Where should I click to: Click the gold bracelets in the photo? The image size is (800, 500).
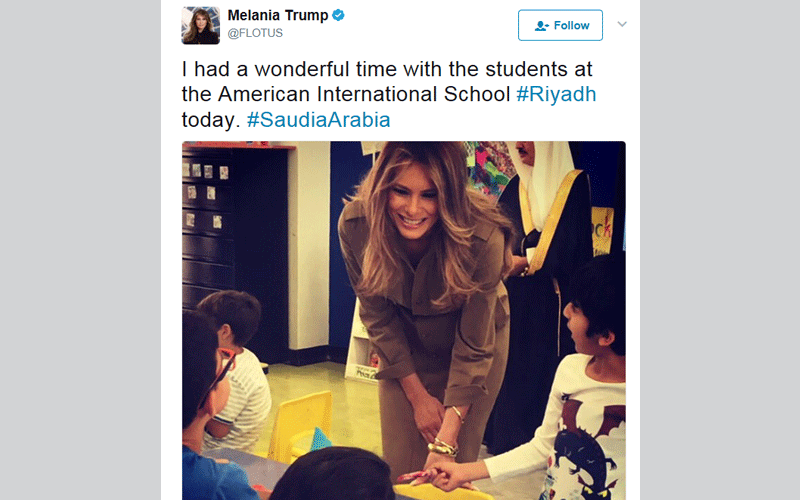pos(443,445)
